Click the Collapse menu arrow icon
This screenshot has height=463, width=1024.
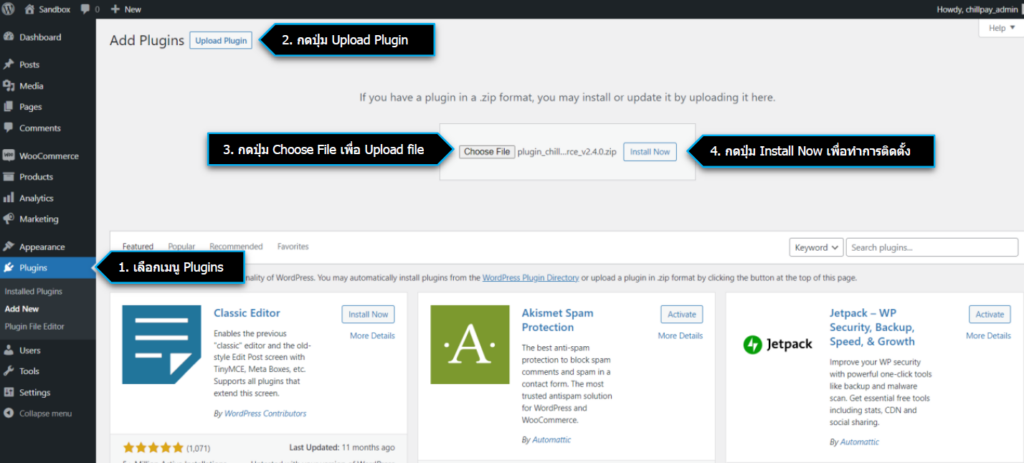coord(8,413)
